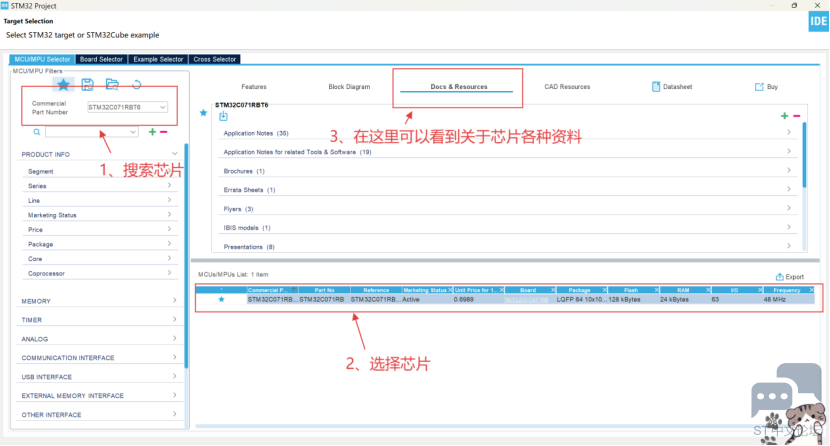Close the Flash column with its X
Viewport: 830px width, 446px height.
pos(656,290)
